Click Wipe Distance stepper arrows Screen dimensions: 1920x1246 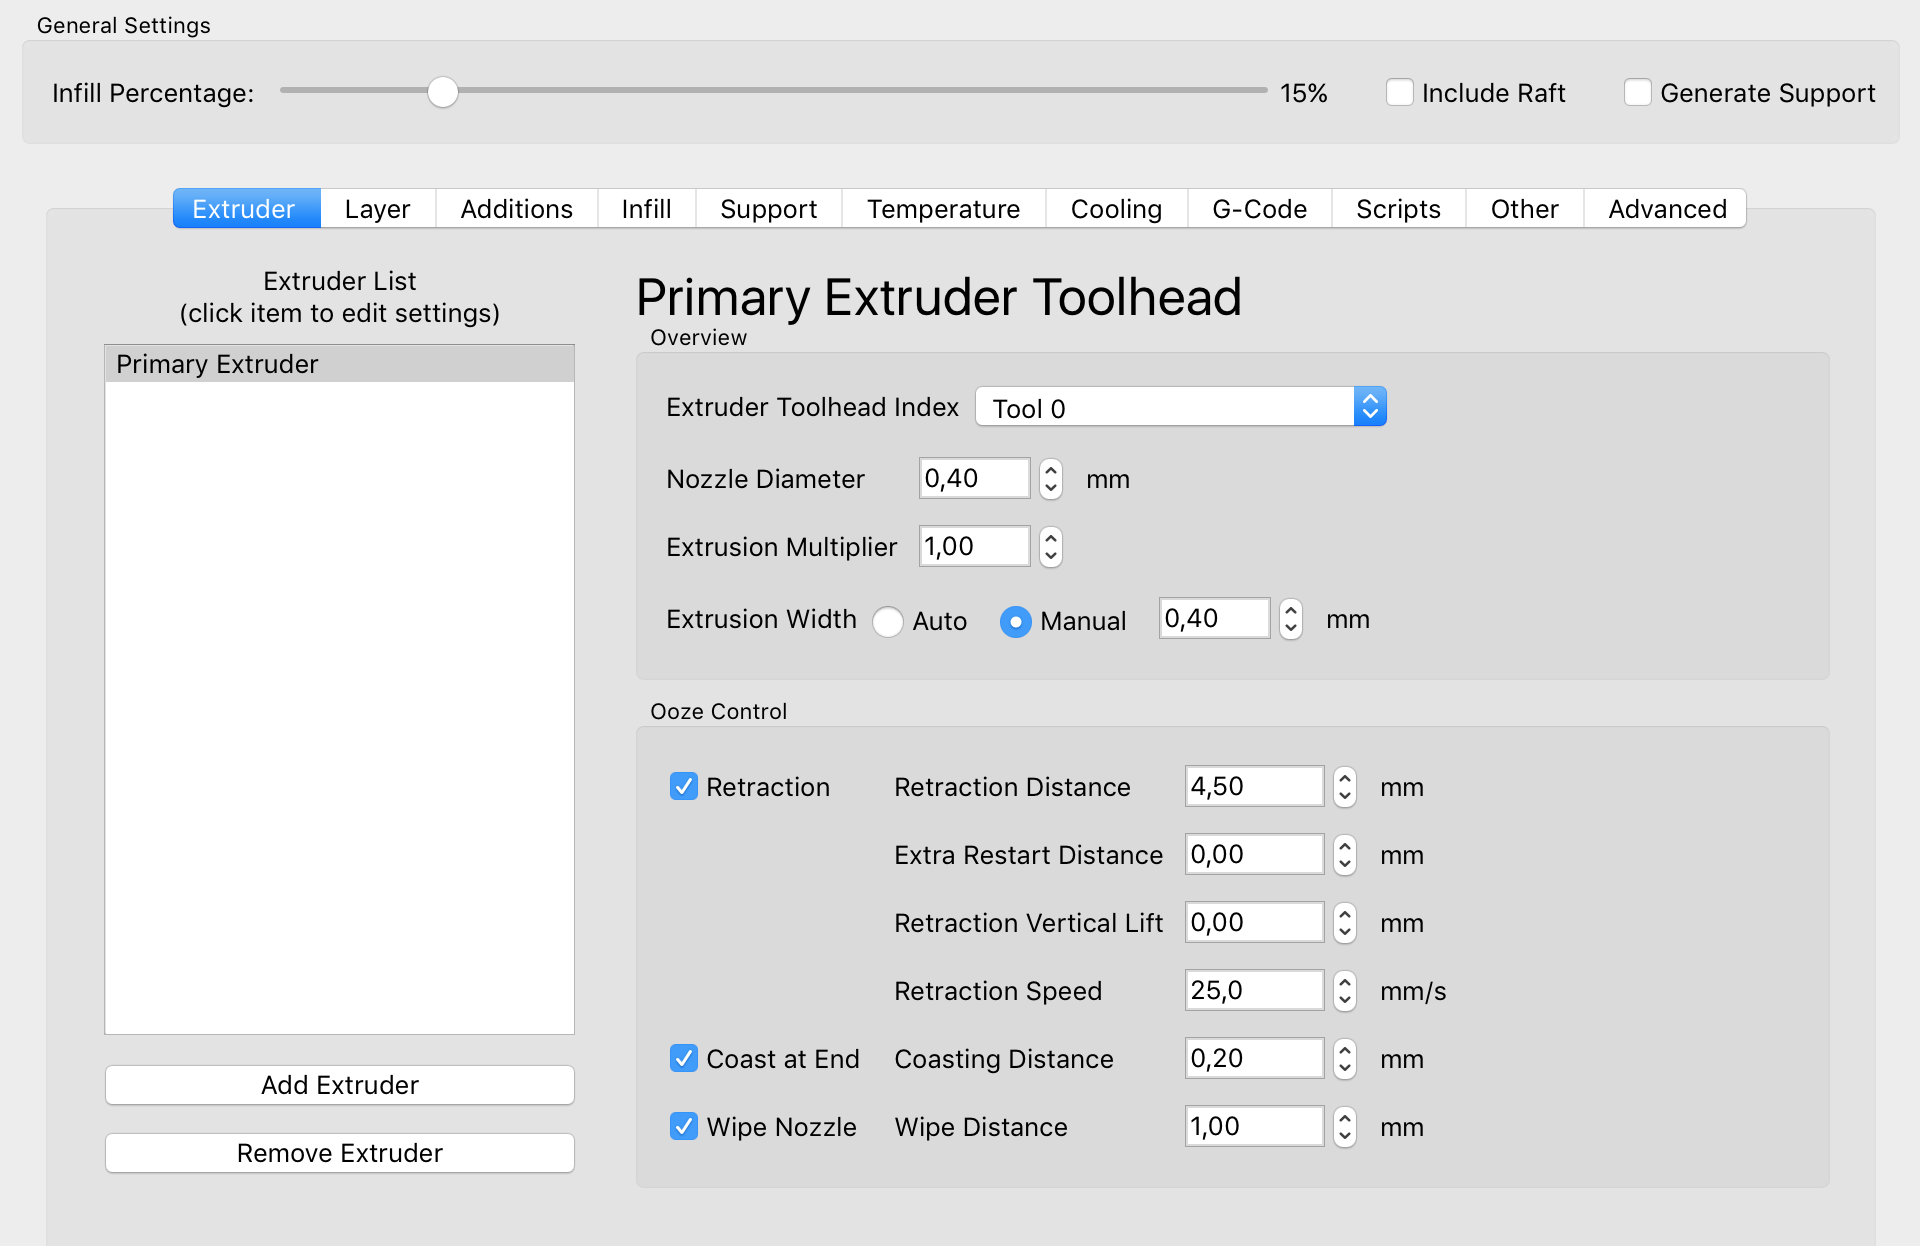pos(1344,1127)
